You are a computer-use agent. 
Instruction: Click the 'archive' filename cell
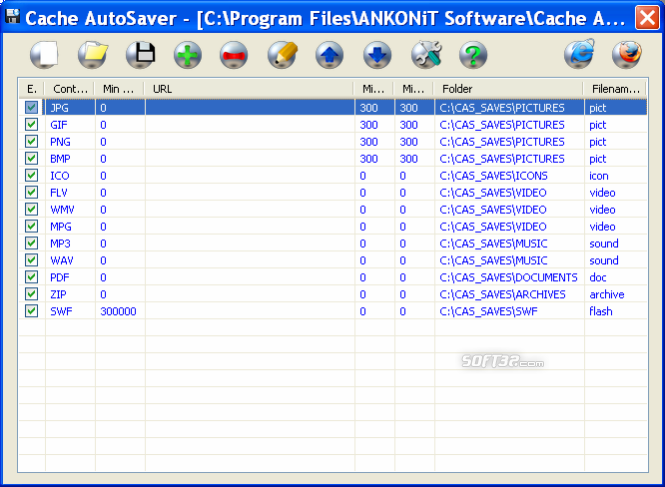coord(616,294)
